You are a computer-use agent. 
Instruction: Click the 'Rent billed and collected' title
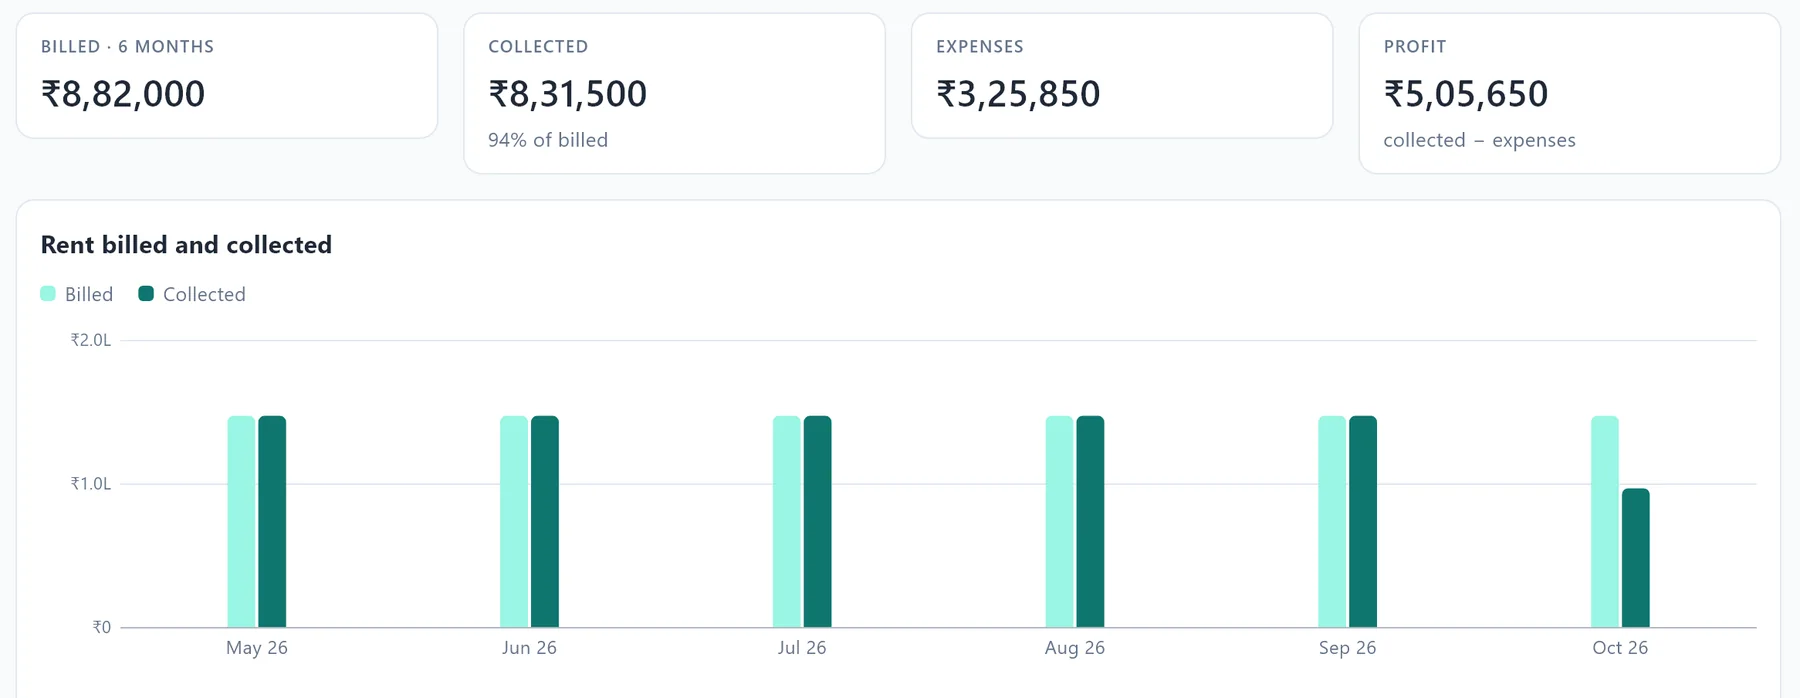(x=186, y=245)
